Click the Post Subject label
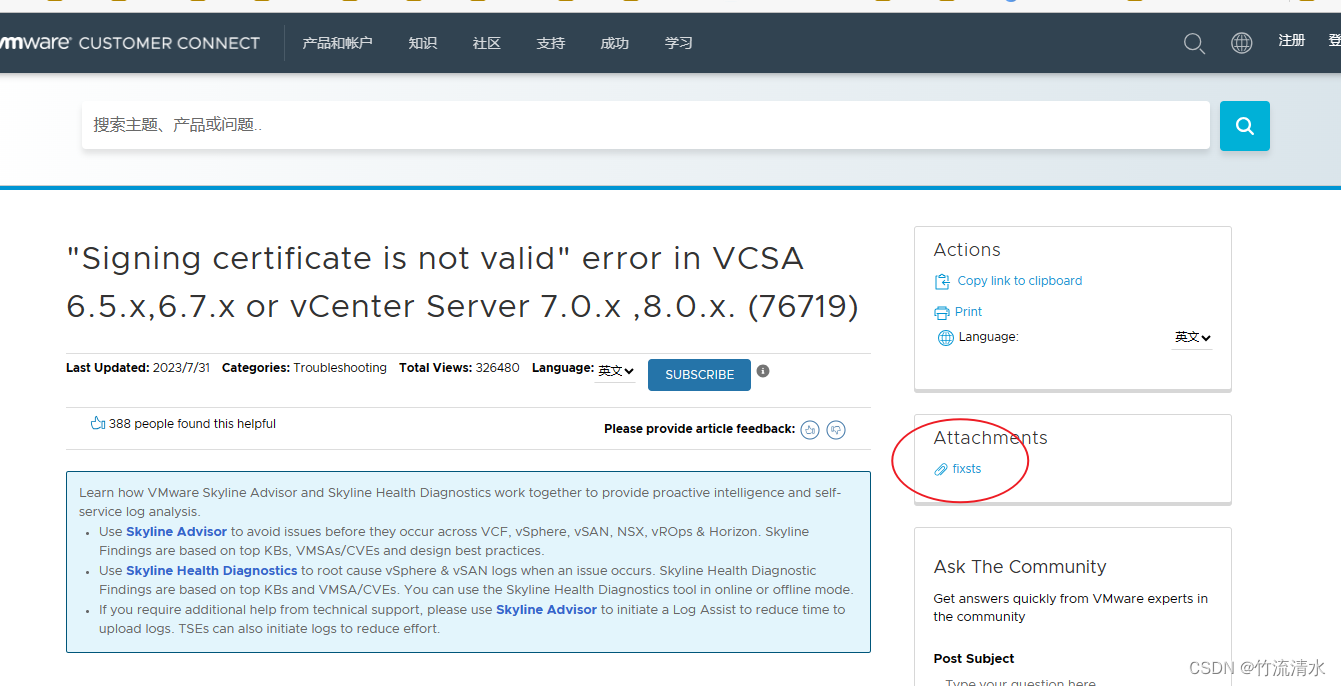 coord(974,659)
